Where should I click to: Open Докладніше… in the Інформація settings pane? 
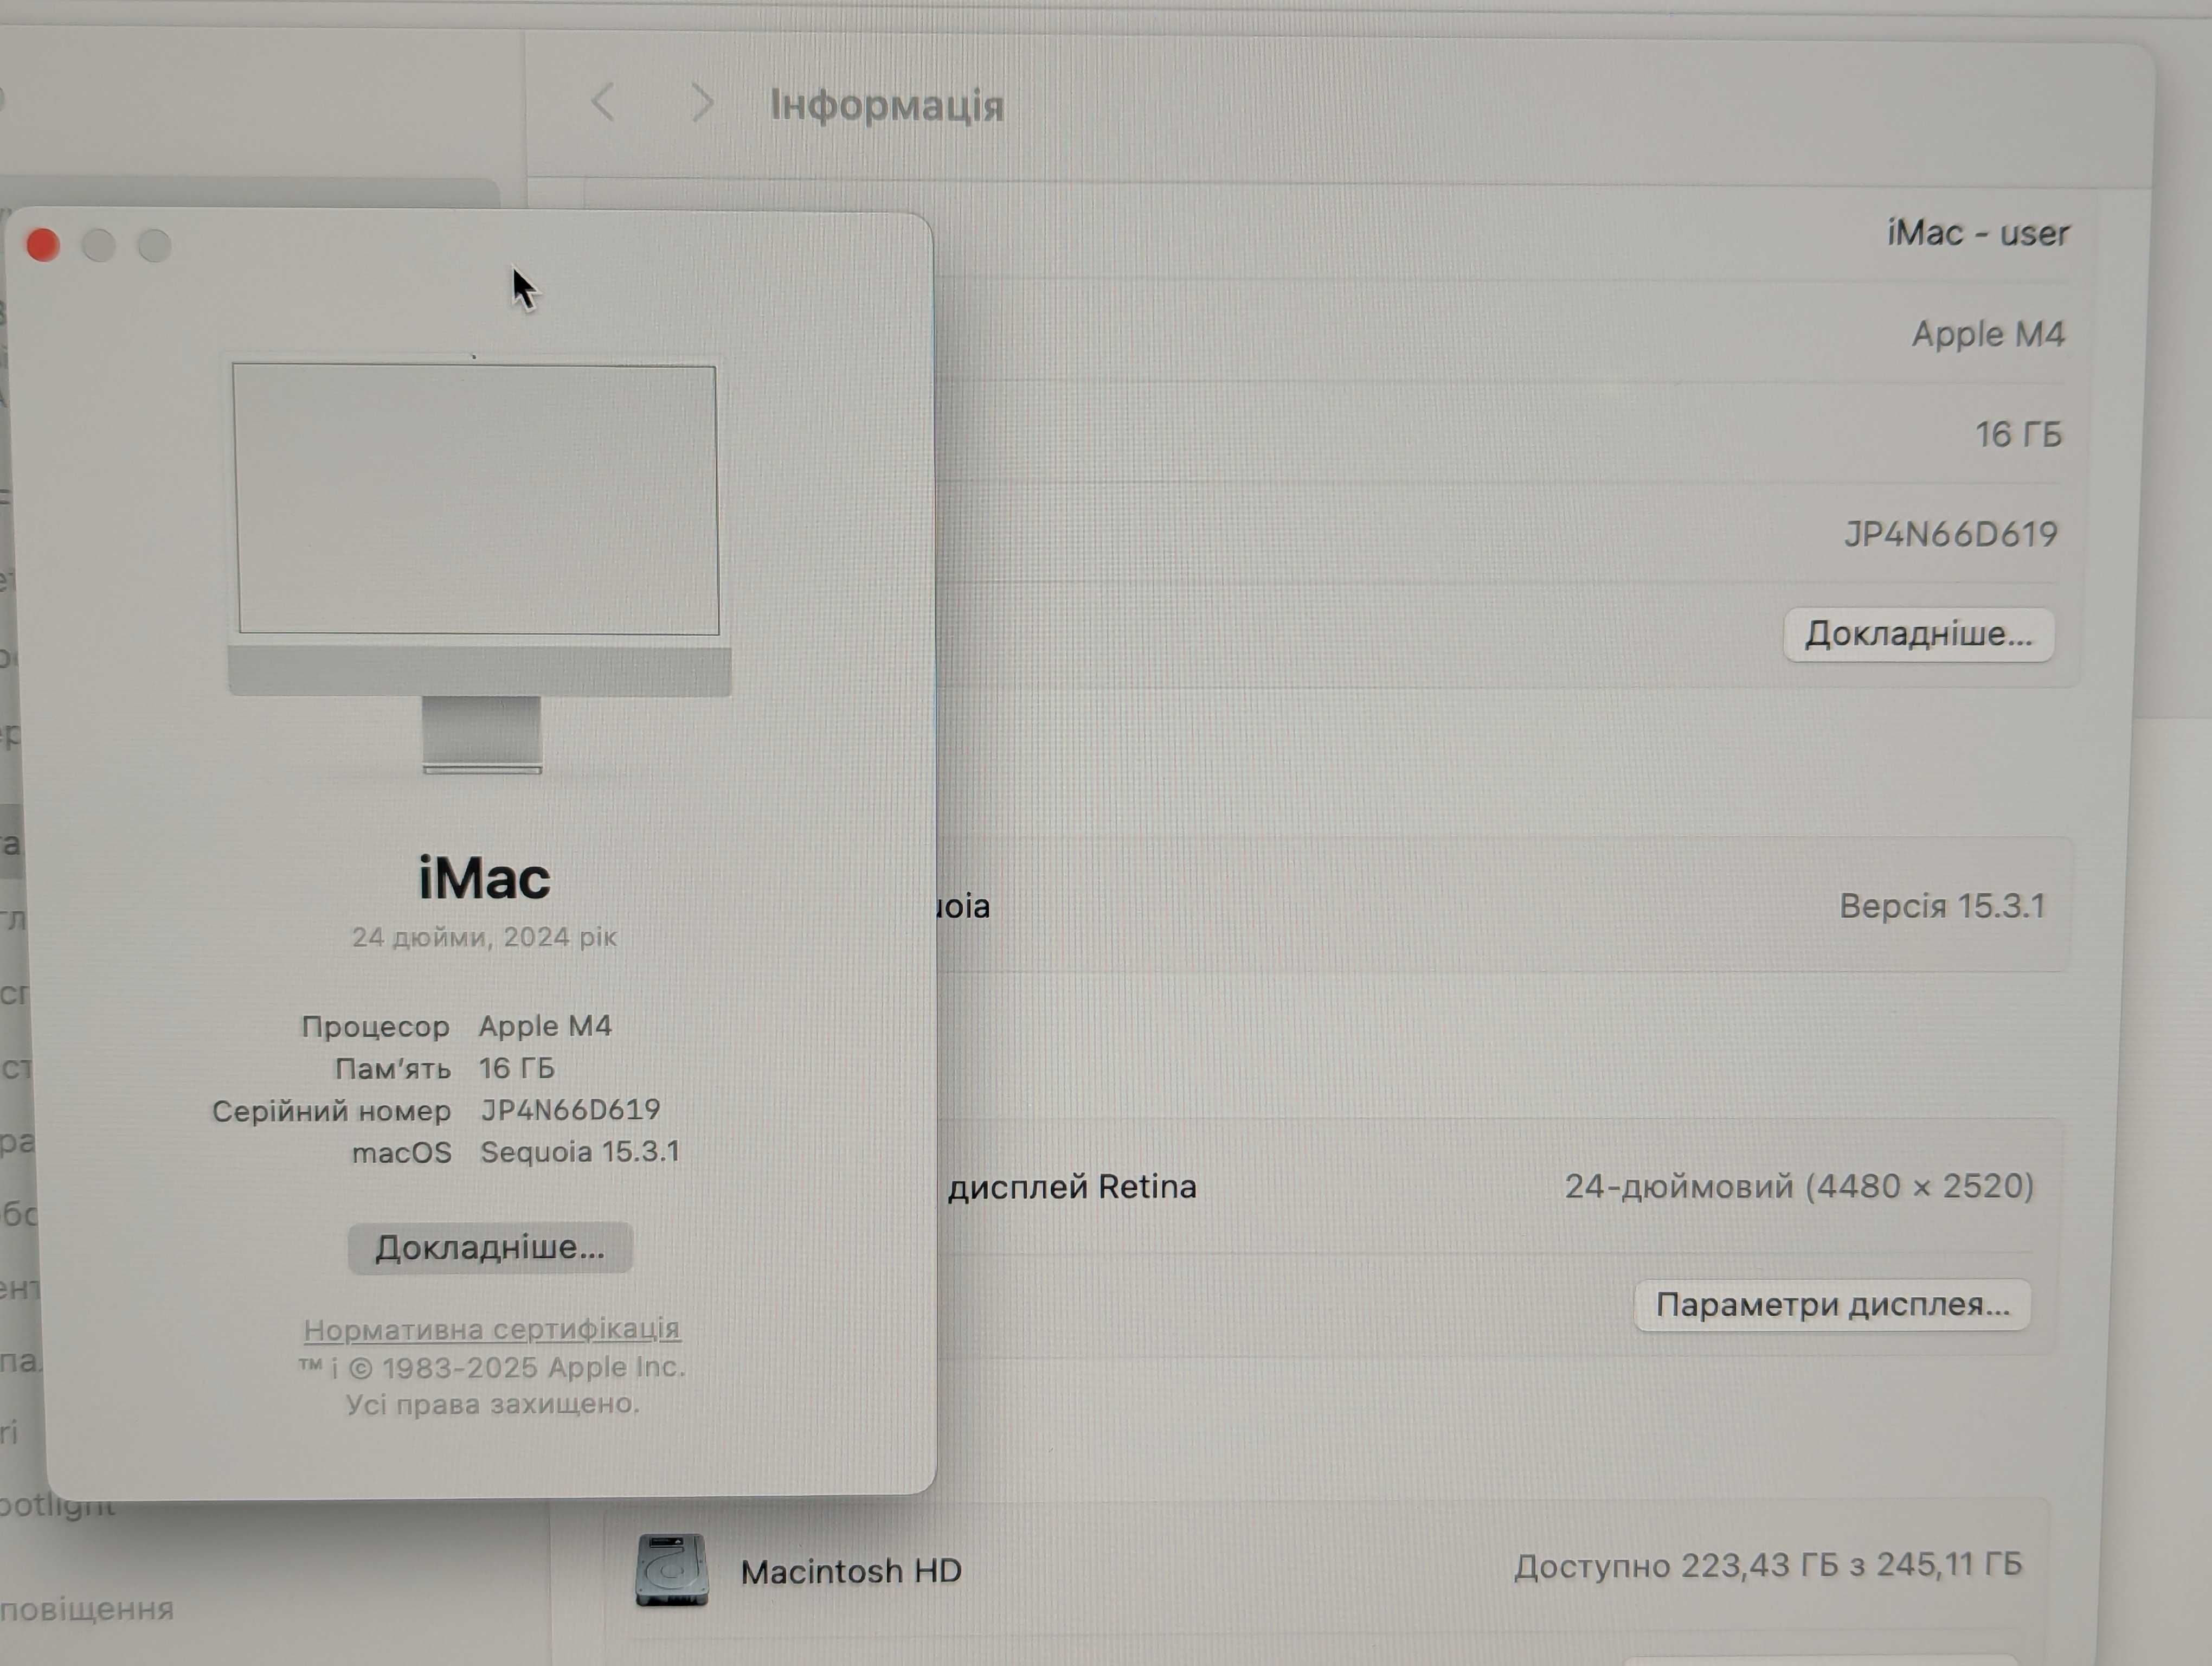[x=1919, y=634]
